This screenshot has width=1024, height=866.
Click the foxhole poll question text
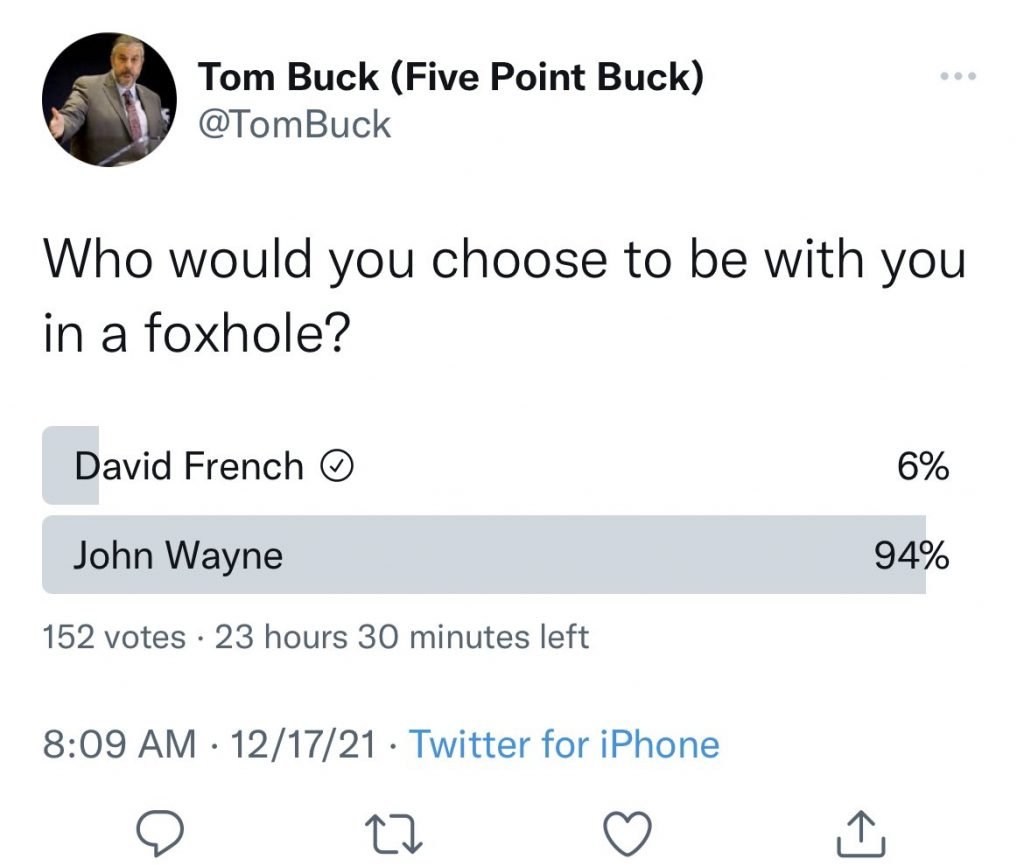coord(504,295)
